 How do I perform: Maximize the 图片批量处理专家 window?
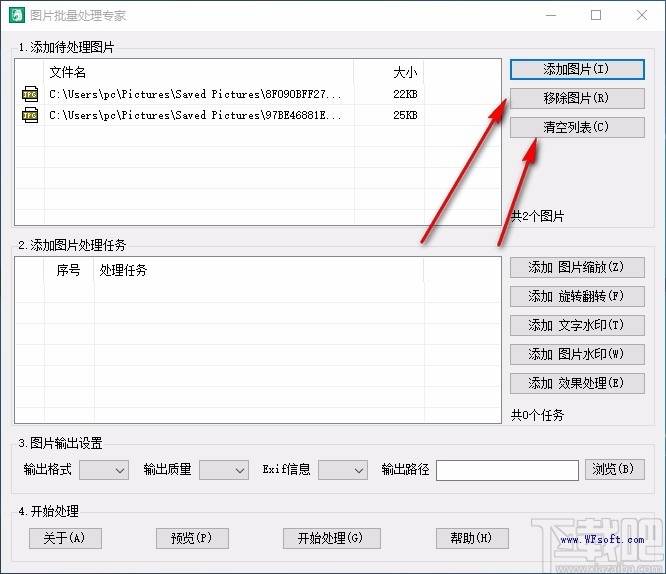[x=596, y=15]
